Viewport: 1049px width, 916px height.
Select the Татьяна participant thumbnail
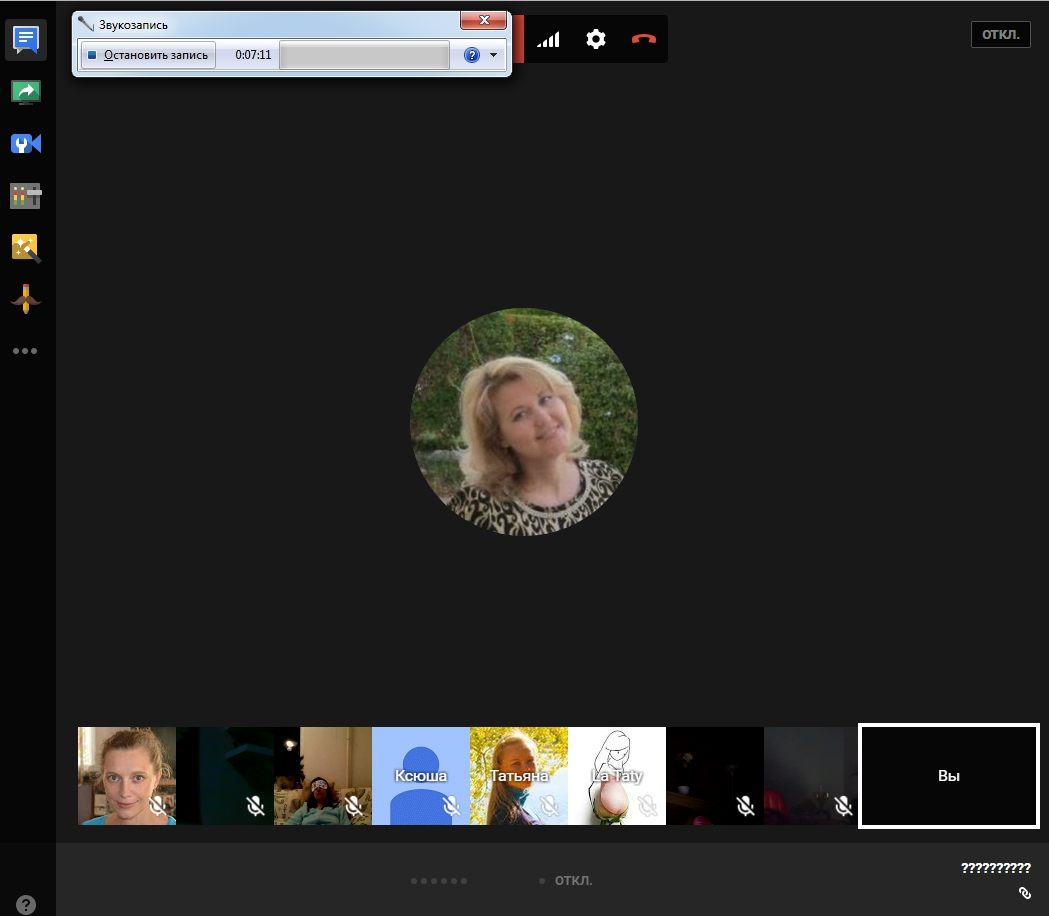pyautogui.click(x=518, y=775)
